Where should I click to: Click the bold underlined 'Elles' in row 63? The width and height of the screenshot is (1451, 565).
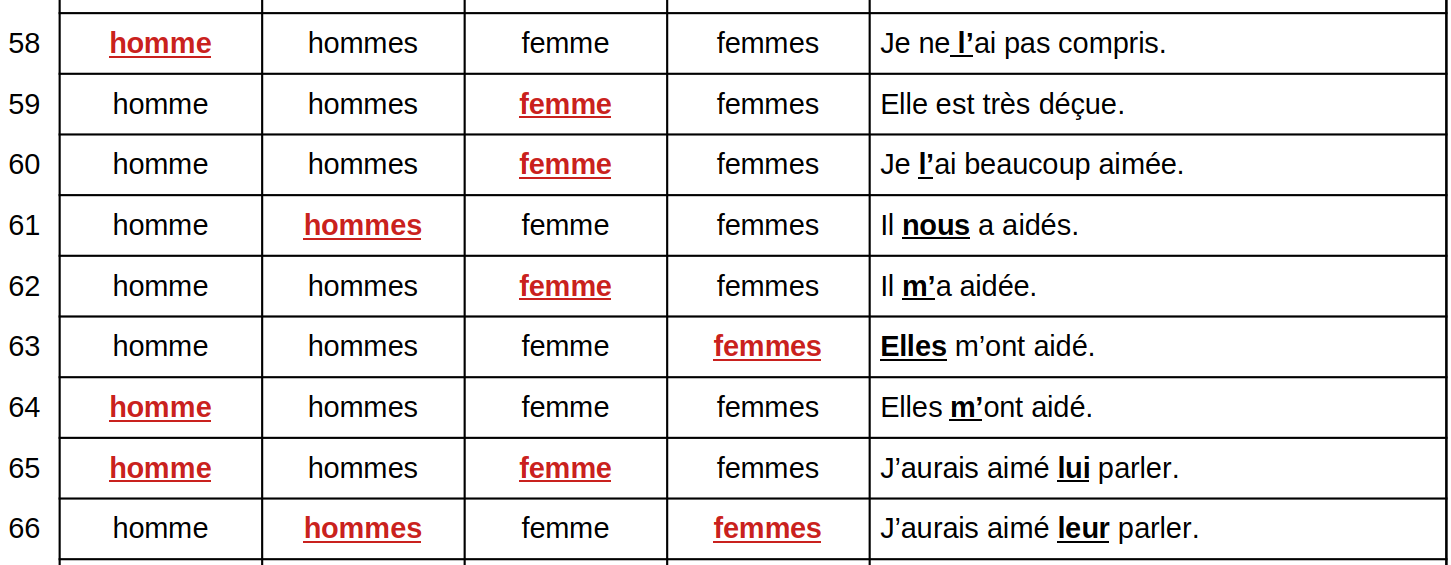[913, 347]
